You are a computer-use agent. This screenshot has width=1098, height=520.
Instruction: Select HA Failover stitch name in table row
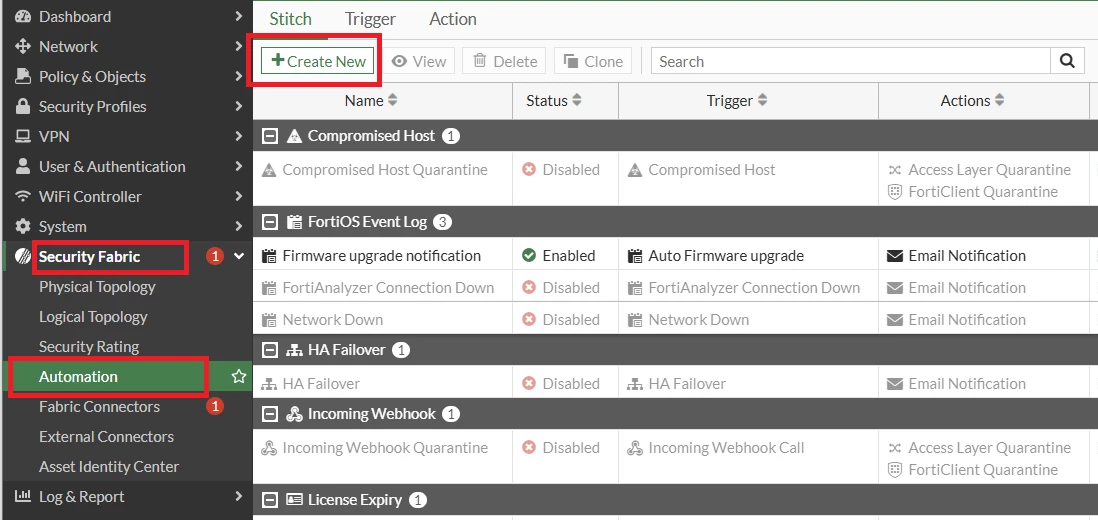pos(321,384)
